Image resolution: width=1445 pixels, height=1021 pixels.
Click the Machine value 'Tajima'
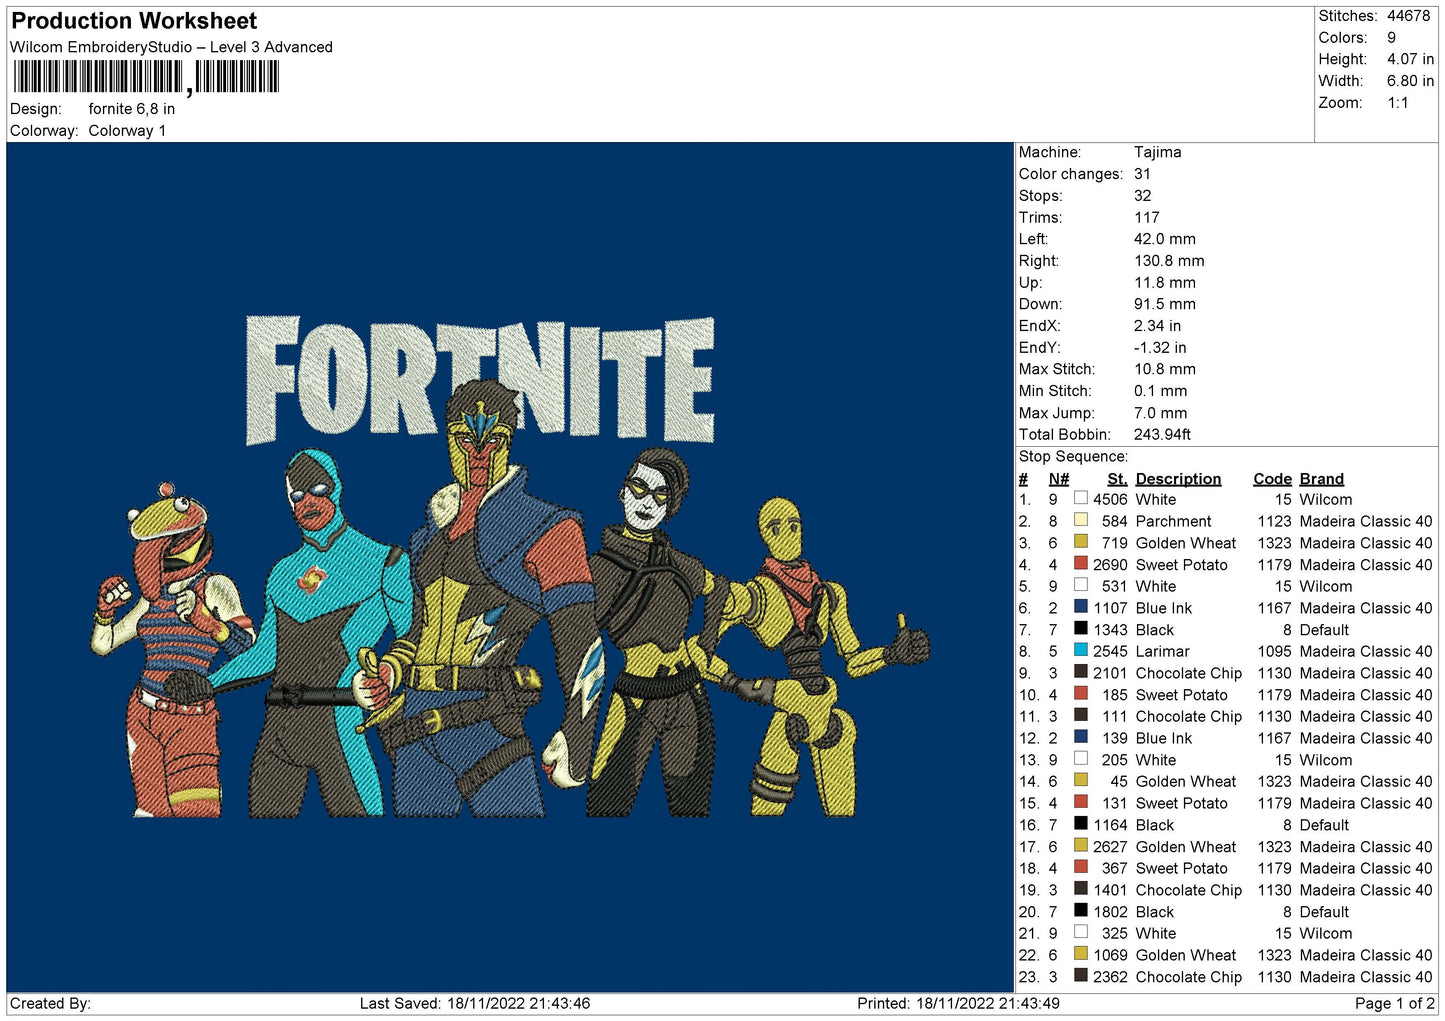click(x=1157, y=152)
